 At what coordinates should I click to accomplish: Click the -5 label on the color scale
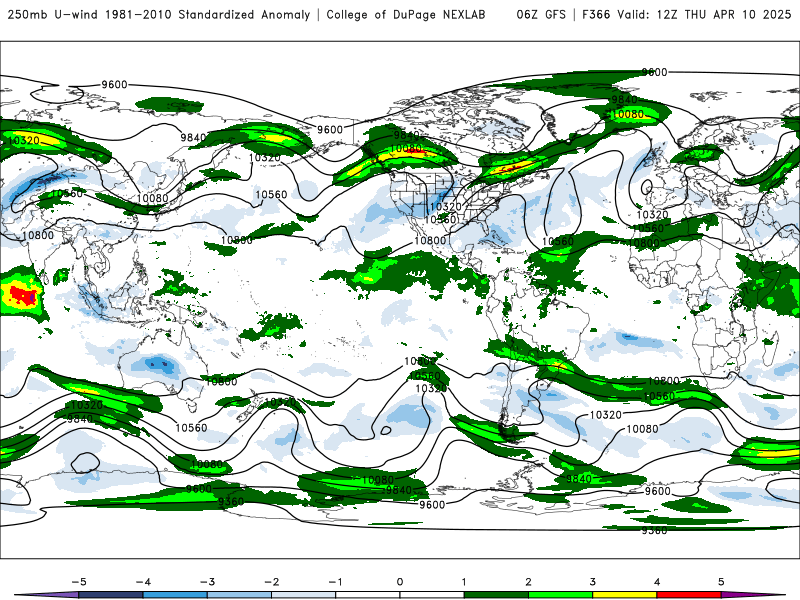pos(79,582)
